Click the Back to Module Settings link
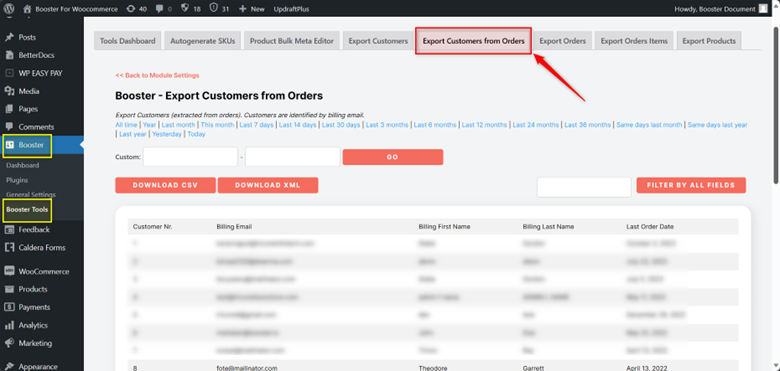This screenshot has width=780, height=371. tap(157, 75)
